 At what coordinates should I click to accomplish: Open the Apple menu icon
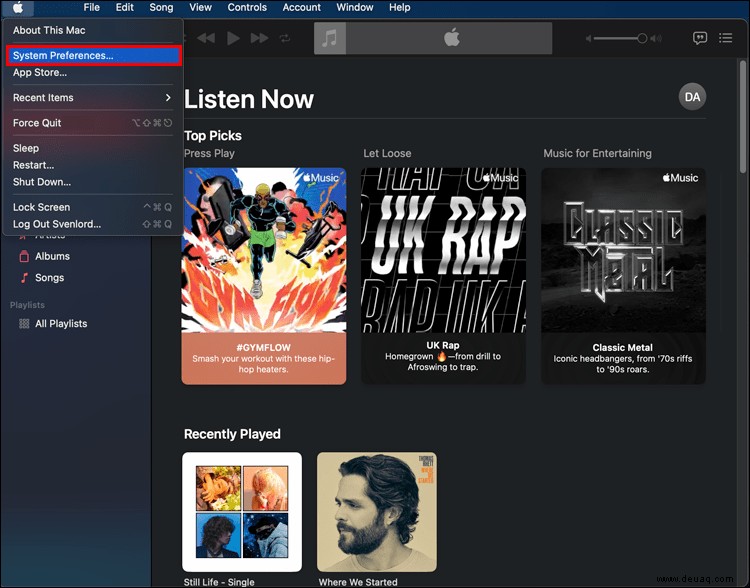click(18, 8)
